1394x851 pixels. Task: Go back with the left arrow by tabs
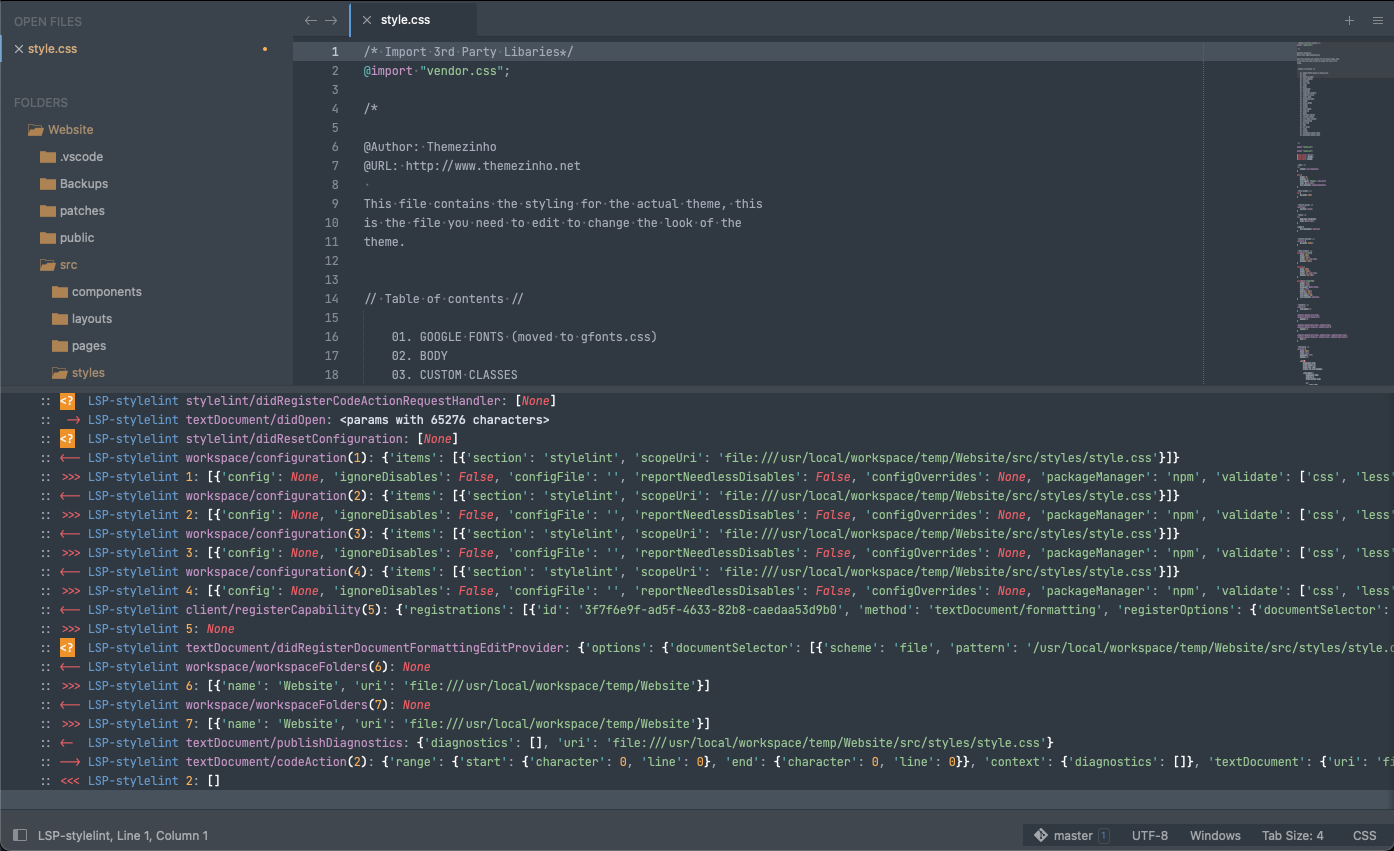tap(311, 20)
